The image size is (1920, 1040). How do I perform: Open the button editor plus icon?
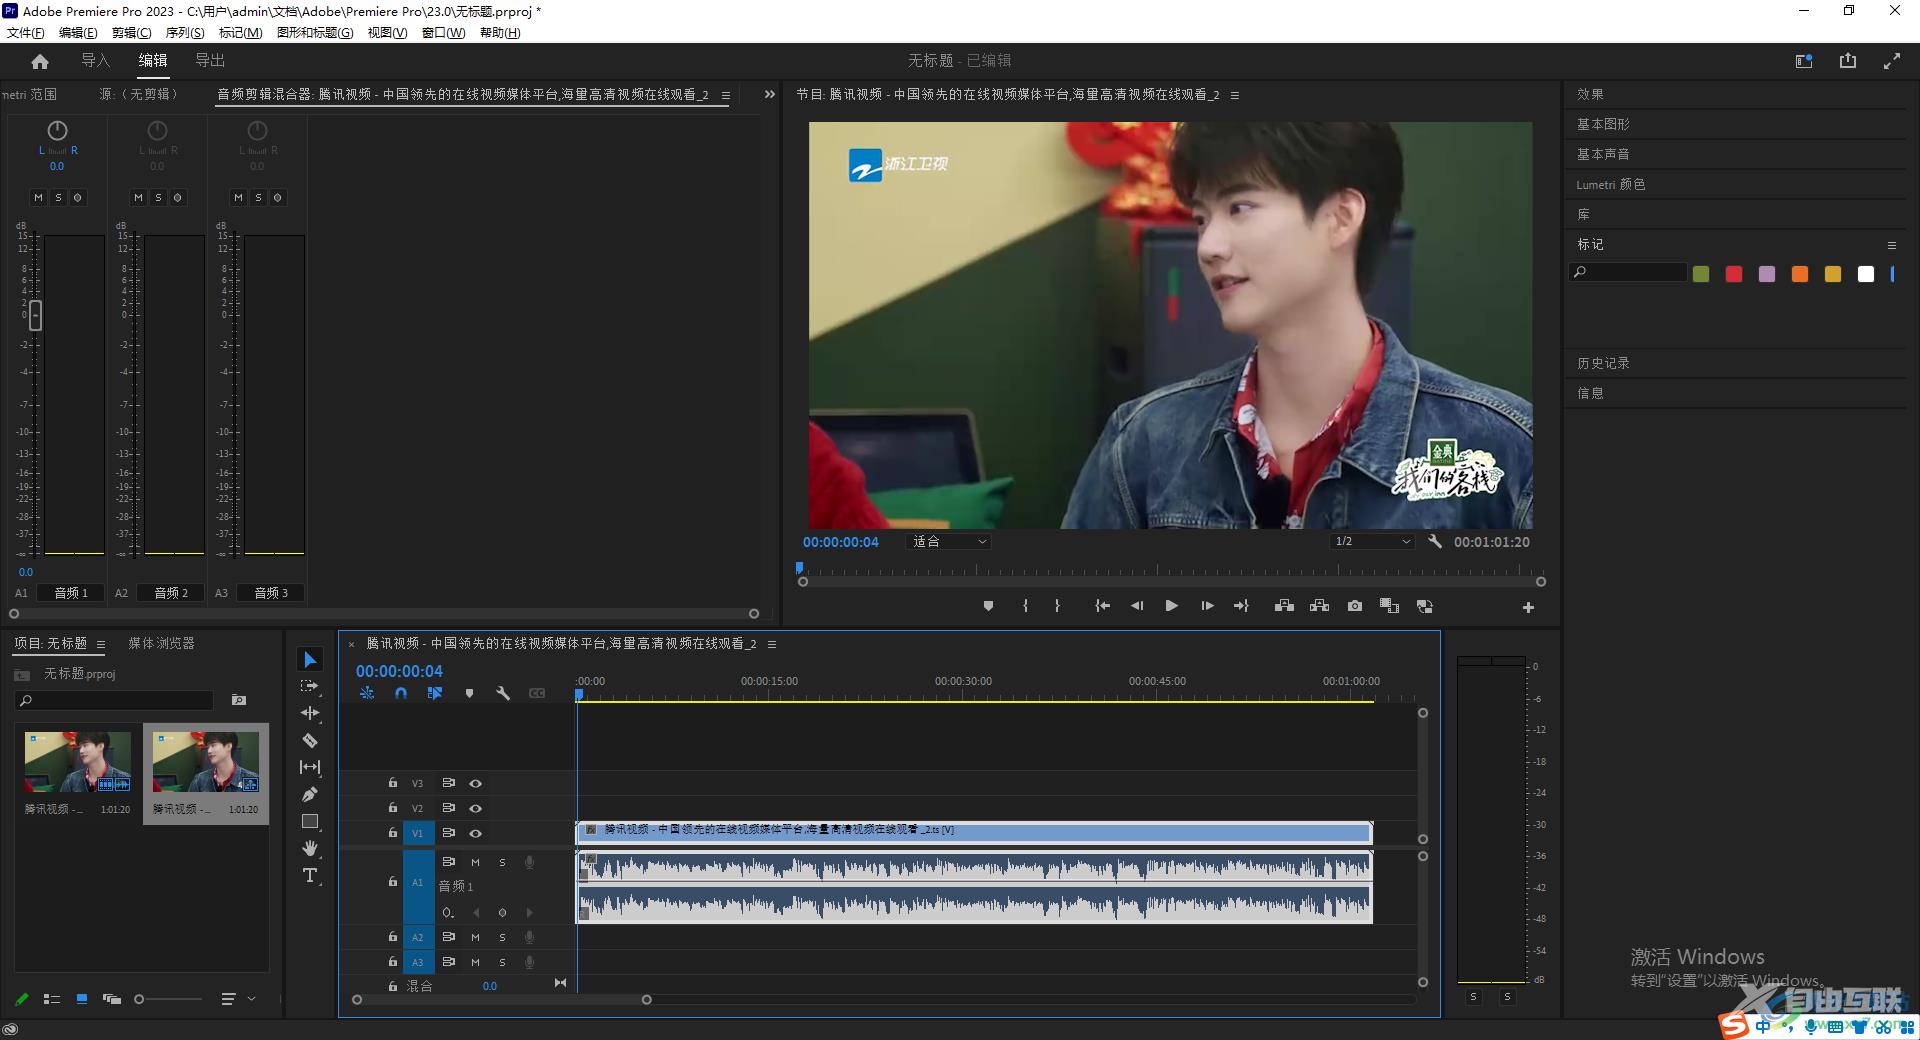(1528, 607)
